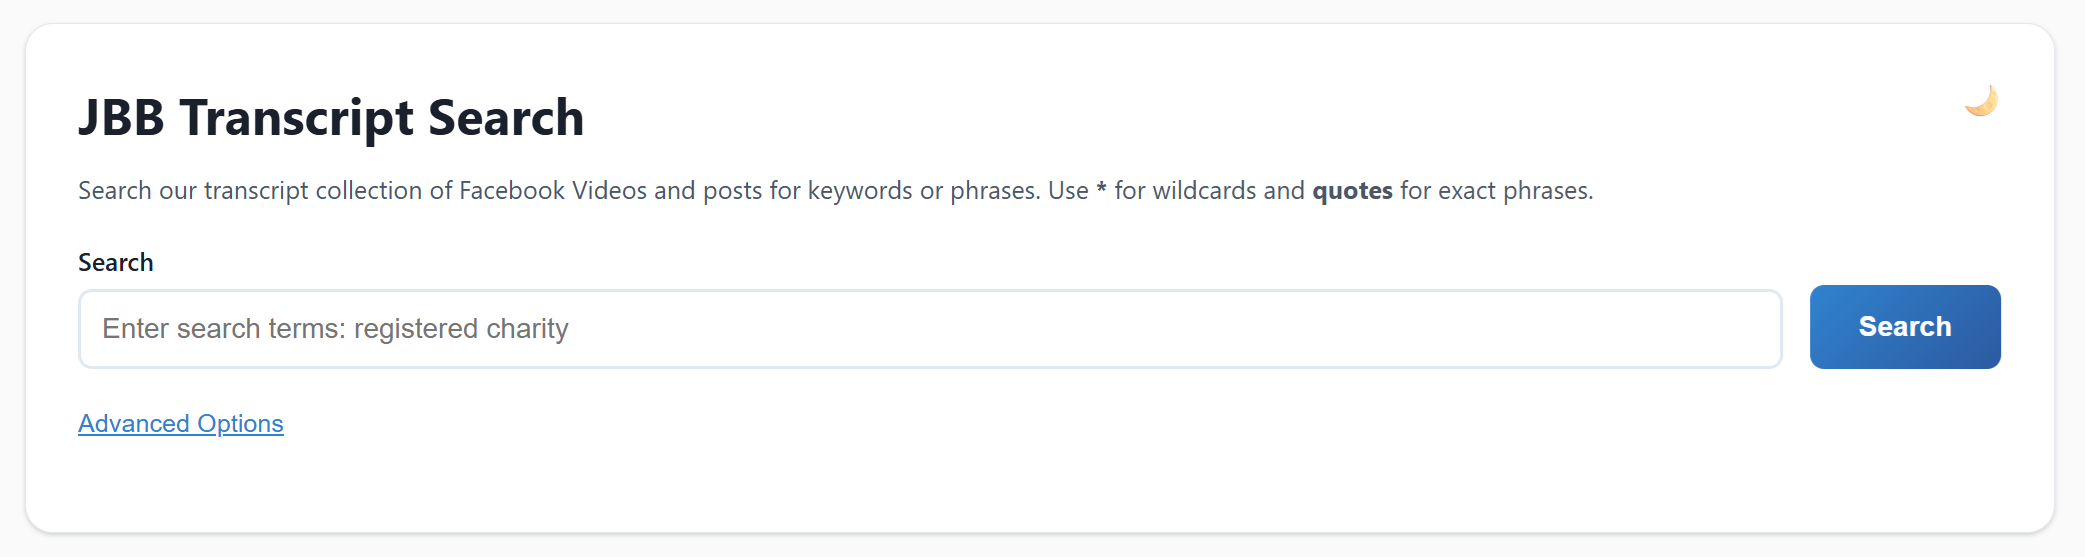Click the bold word quotes in the description
This screenshot has width=2085, height=557.
pyautogui.click(x=1352, y=190)
